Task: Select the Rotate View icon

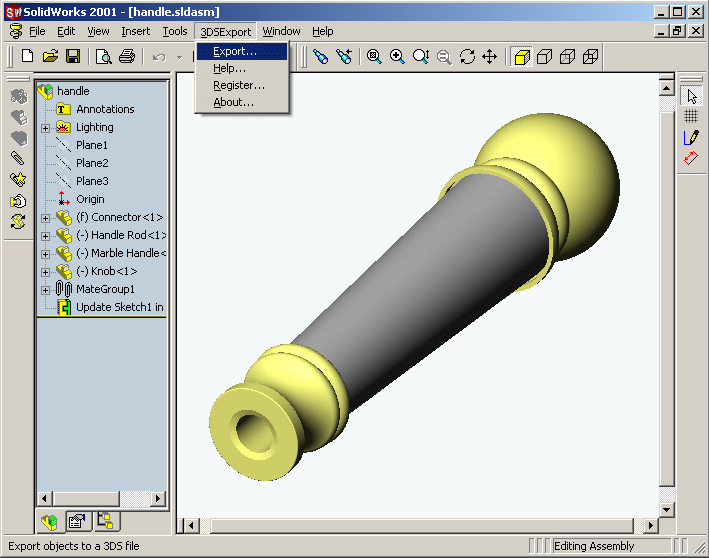Action: [467, 57]
